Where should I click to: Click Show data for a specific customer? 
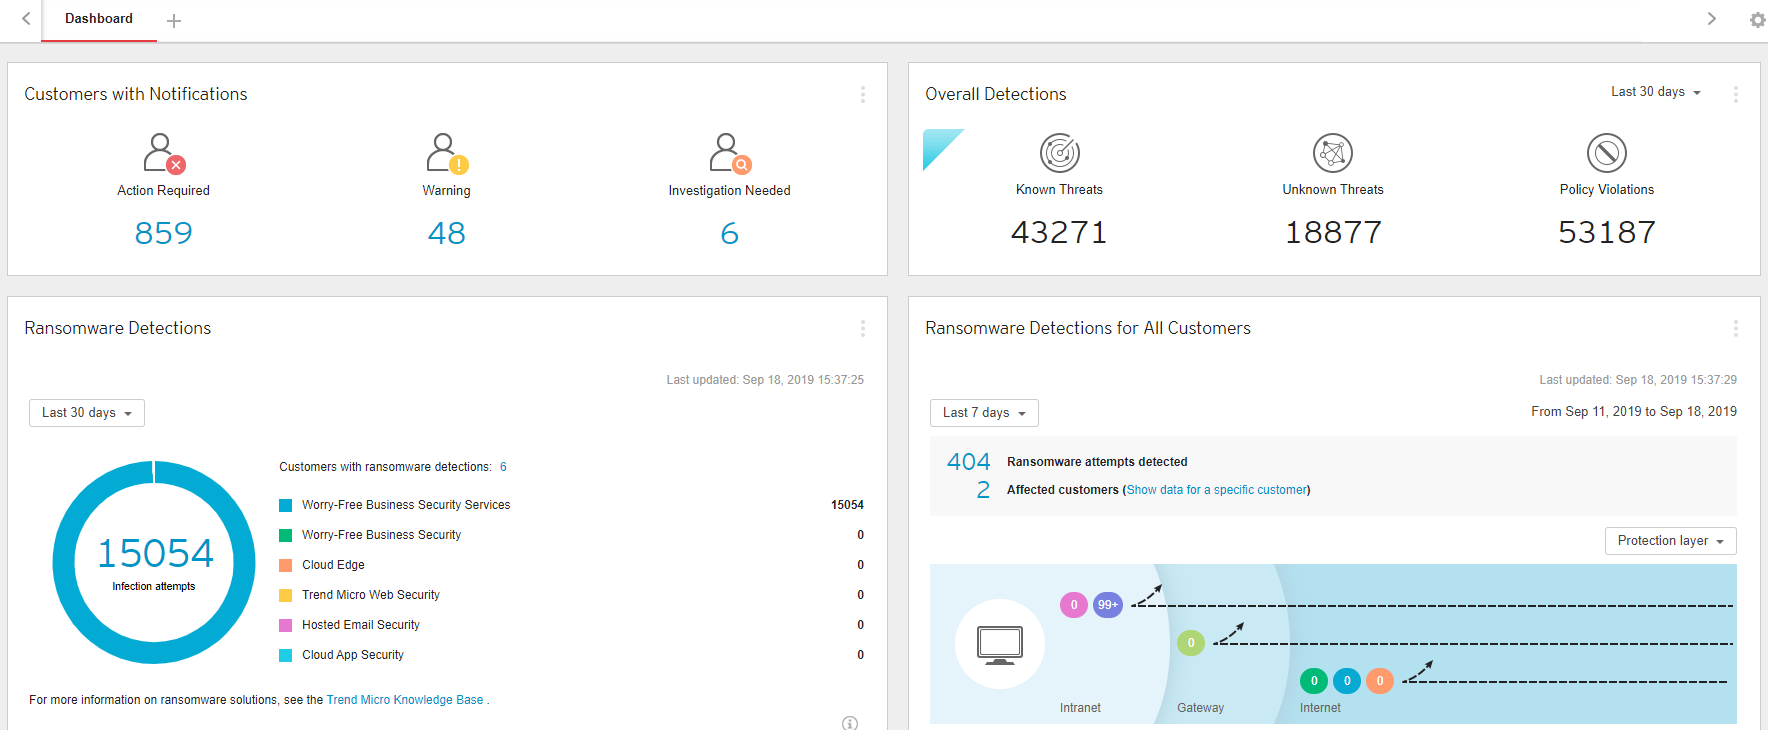pos(1216,490)
